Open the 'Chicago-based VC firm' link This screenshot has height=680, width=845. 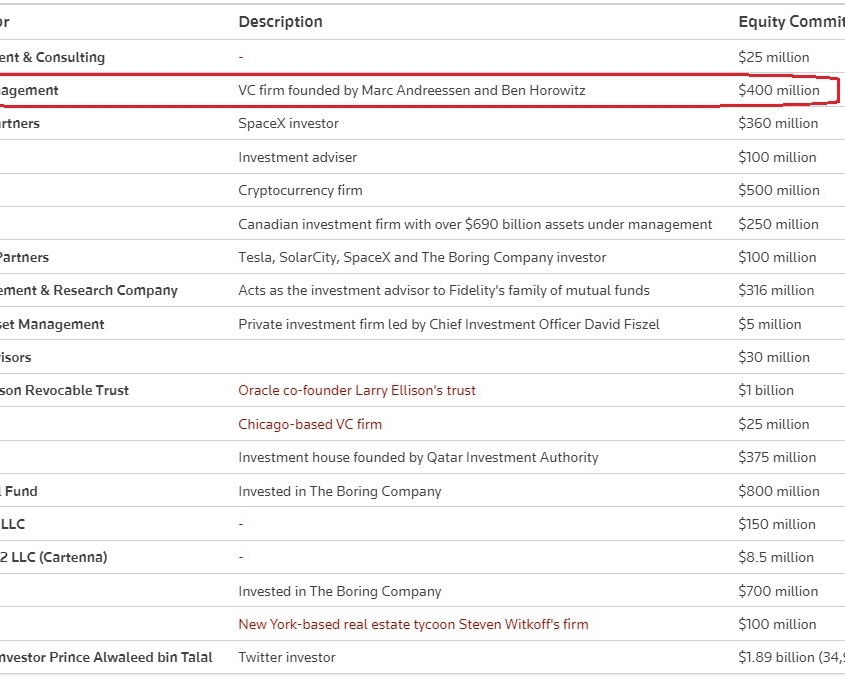[310, 424]
